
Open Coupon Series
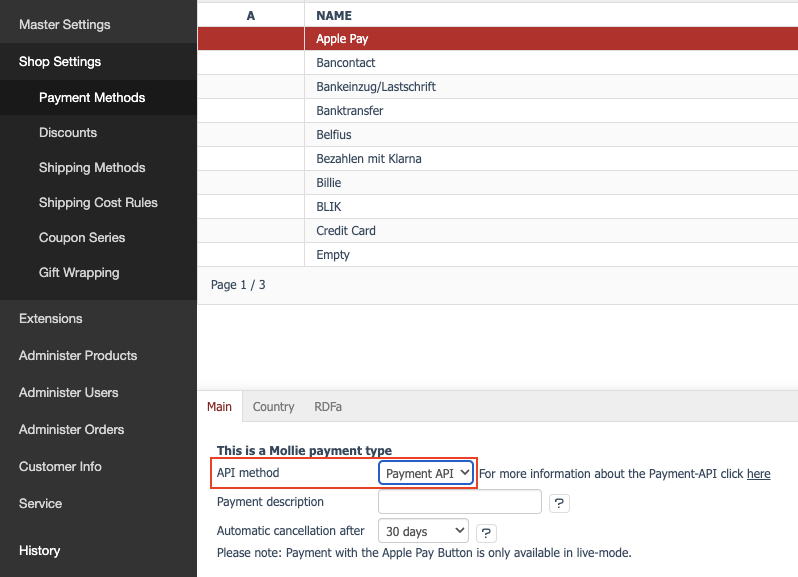click(82, 238)
